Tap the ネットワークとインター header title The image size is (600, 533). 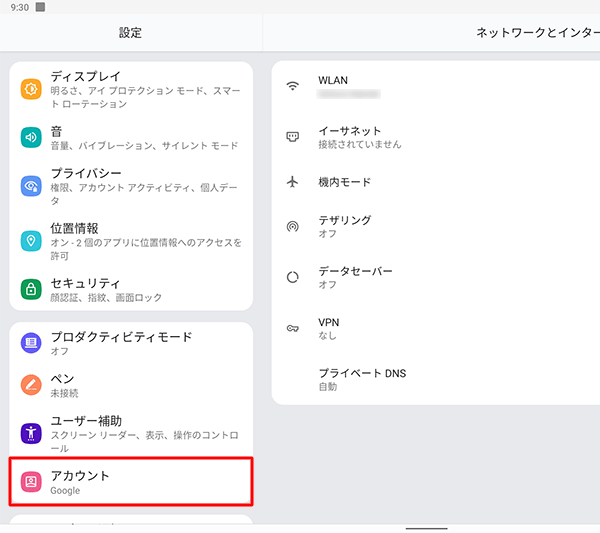(538, 33)
